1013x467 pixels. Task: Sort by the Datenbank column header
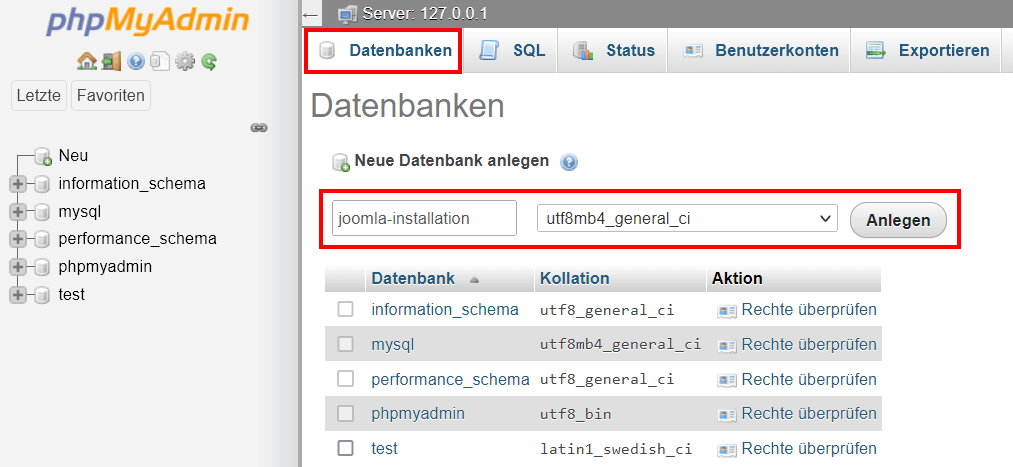pyautogui.click(x=413, y=278)
